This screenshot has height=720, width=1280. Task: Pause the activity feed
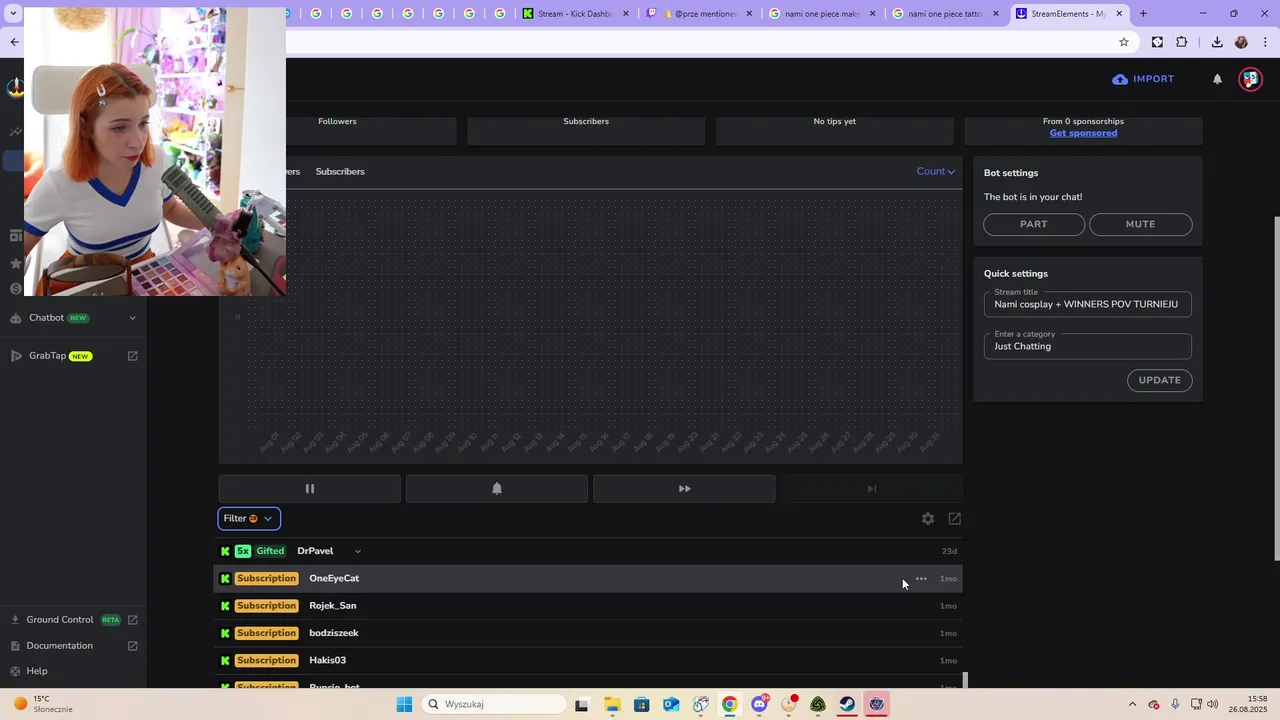click(309, 489)
